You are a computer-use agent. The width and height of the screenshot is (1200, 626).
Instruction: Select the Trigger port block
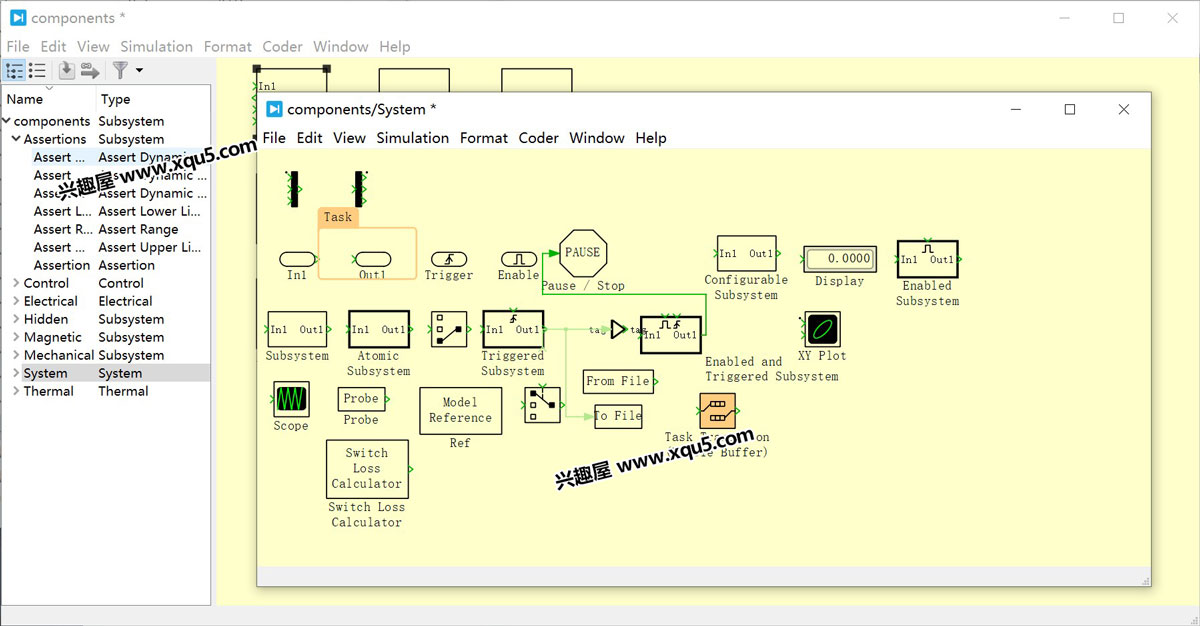pyautogui.click(x=448, y=259)
